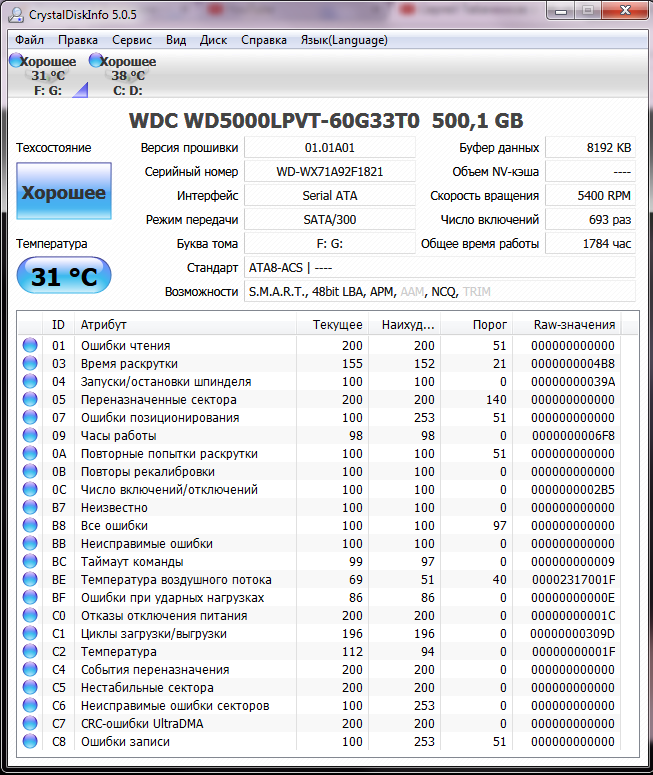Click status orb for Повторные попытки раскрутки
The width and height of the screenshot is (653, 775).
[x=30, y=453]
